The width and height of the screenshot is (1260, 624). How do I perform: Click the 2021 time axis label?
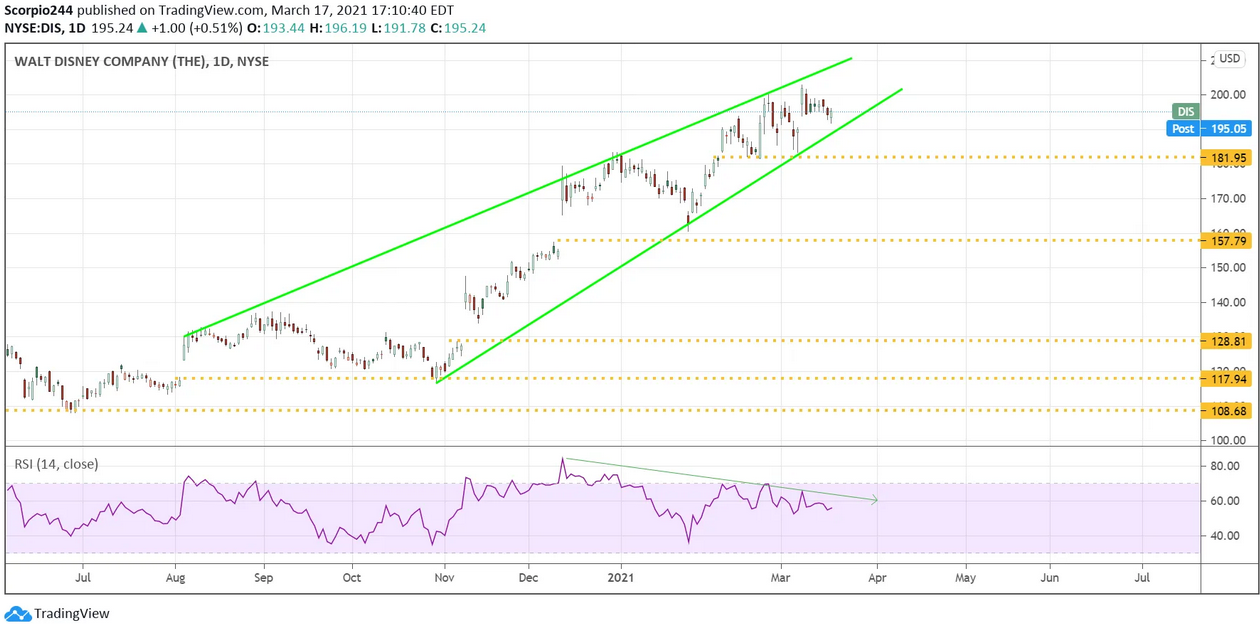(x=621, y=578)
